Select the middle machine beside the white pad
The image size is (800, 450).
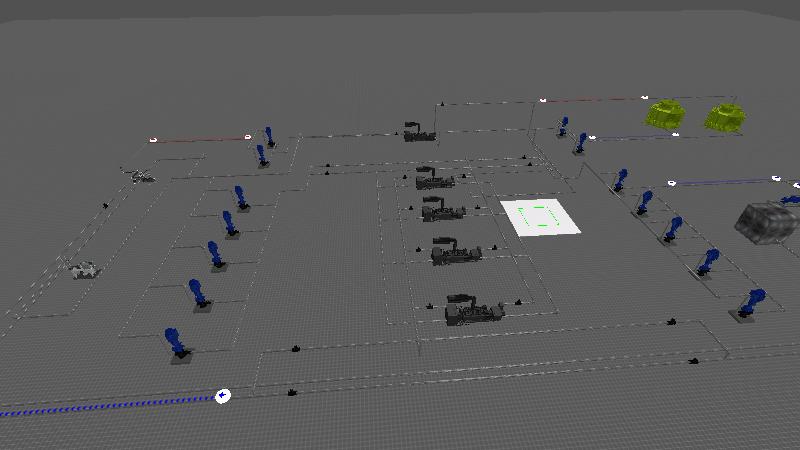point(442,211)
